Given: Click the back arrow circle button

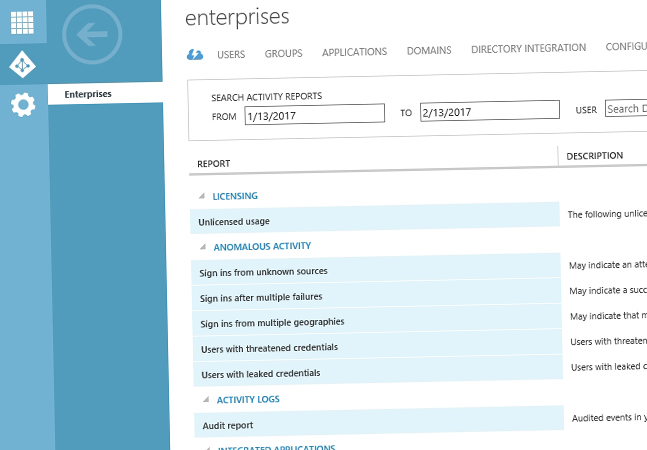Looking at the screenshot, I should (92, 37).
